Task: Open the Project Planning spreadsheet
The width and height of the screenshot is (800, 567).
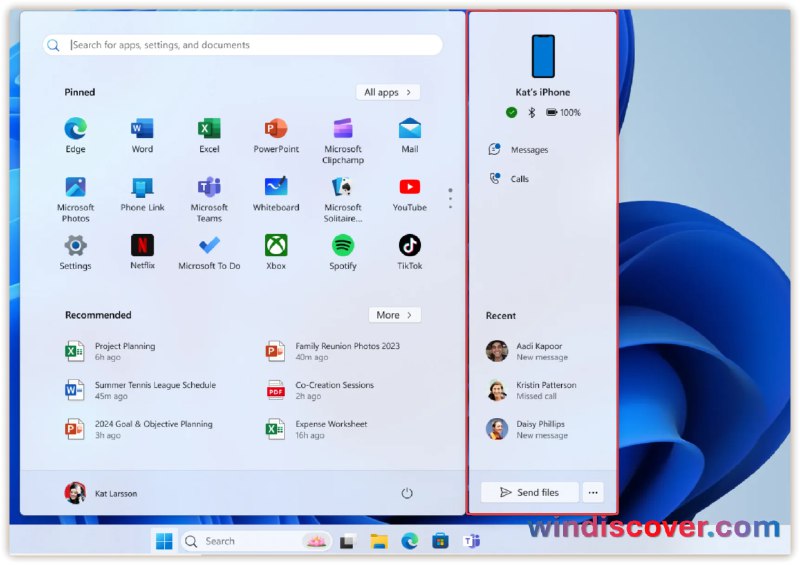Action: click(110, 351)
